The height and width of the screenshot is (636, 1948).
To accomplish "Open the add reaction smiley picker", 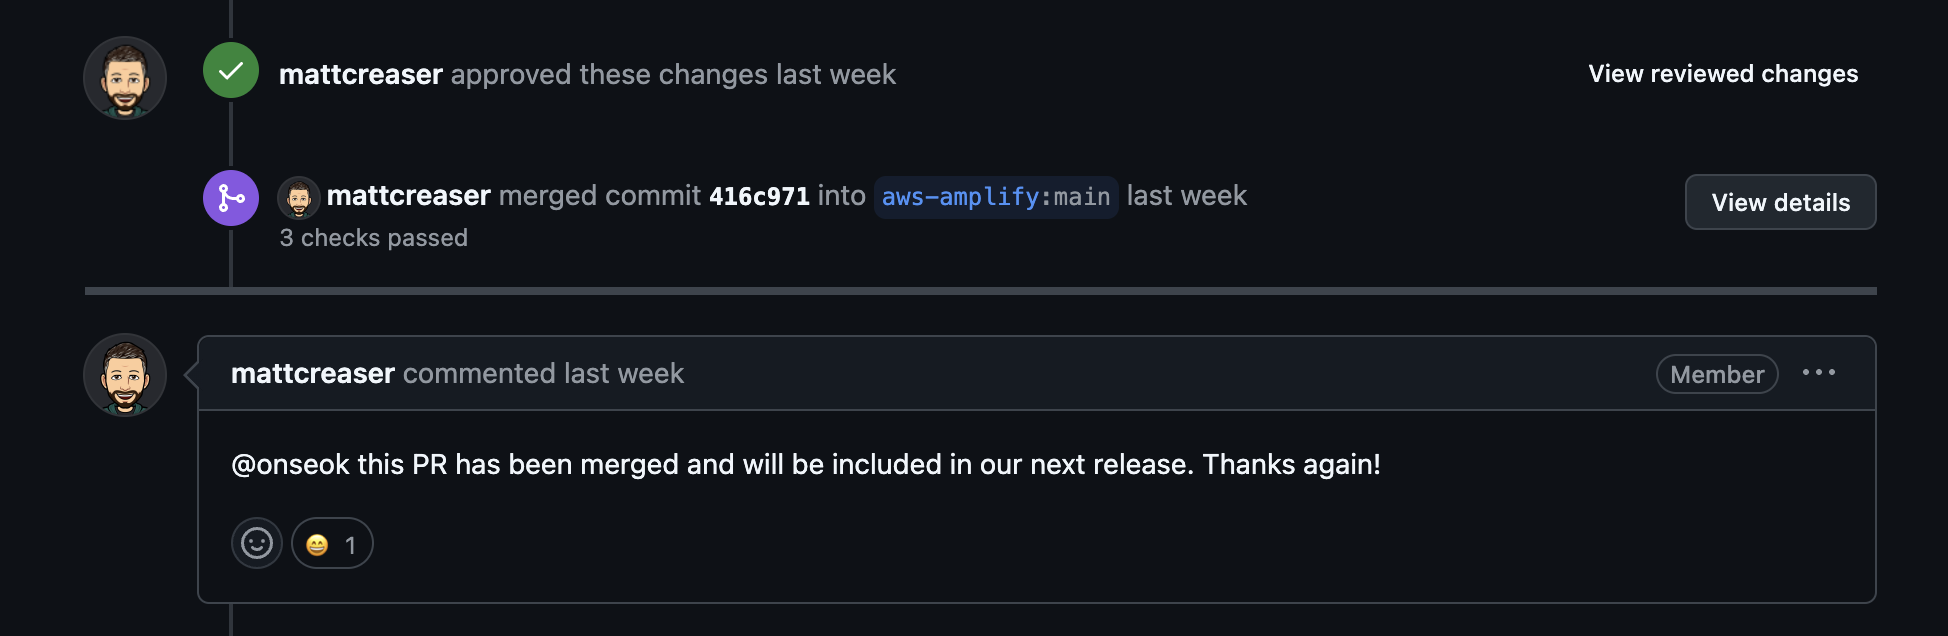I will [257, 544].
